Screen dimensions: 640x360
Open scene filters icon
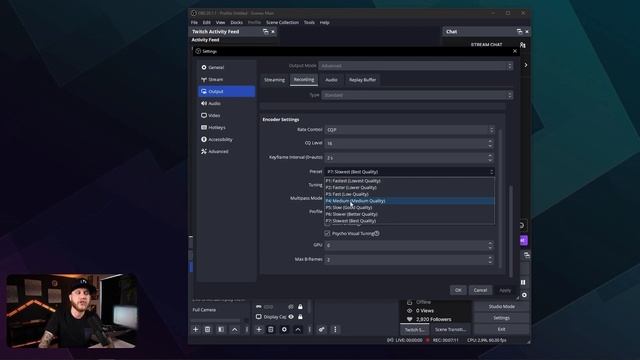[221, 329]
